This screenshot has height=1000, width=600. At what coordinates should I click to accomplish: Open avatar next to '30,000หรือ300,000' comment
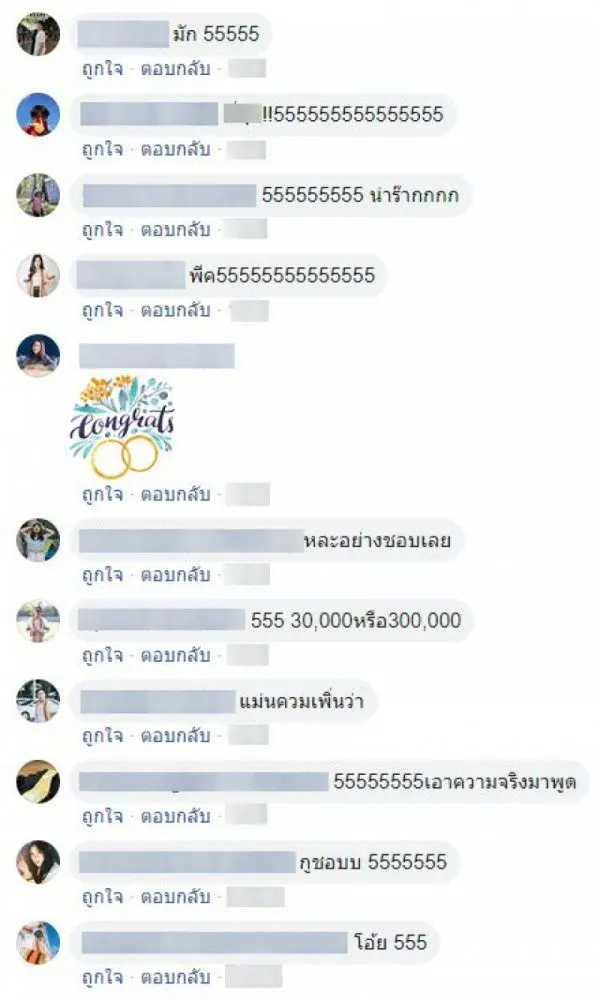pyautogui.click(x=38, y=621)
